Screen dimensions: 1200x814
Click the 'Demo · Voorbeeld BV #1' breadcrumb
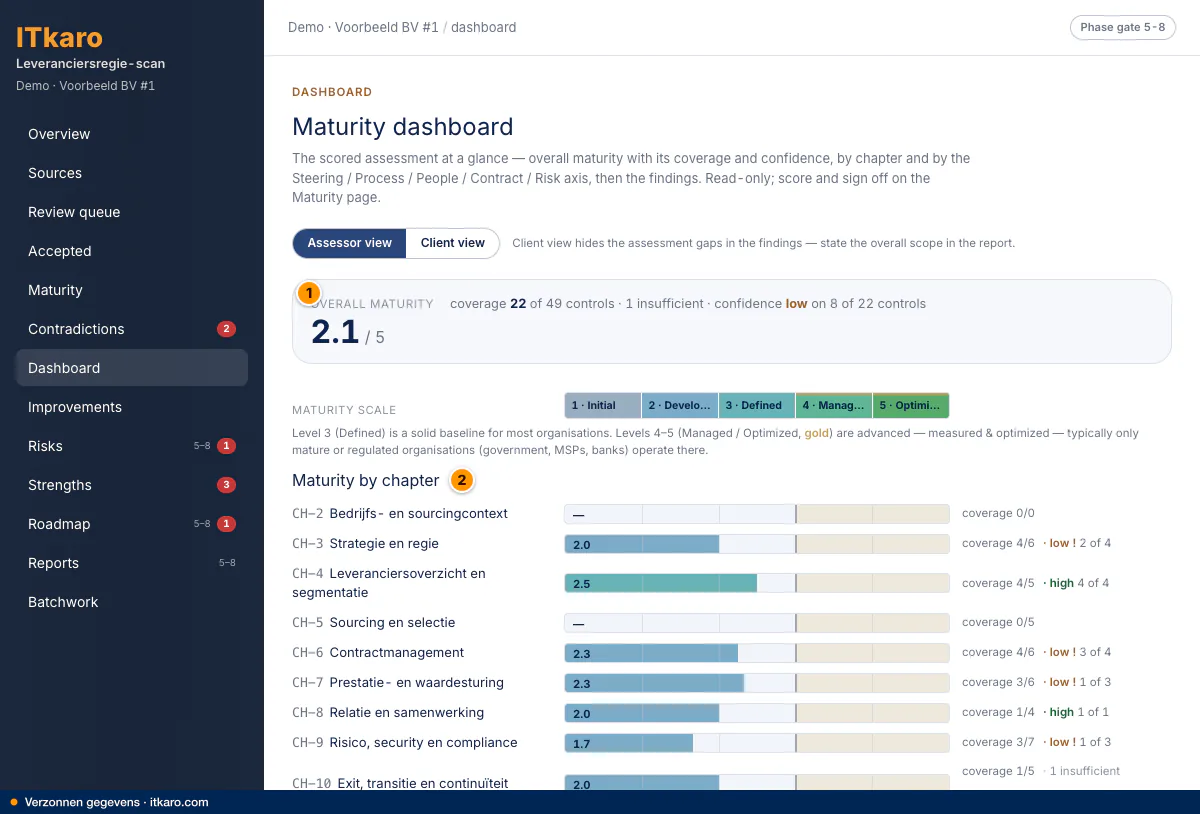coord(363,27)
